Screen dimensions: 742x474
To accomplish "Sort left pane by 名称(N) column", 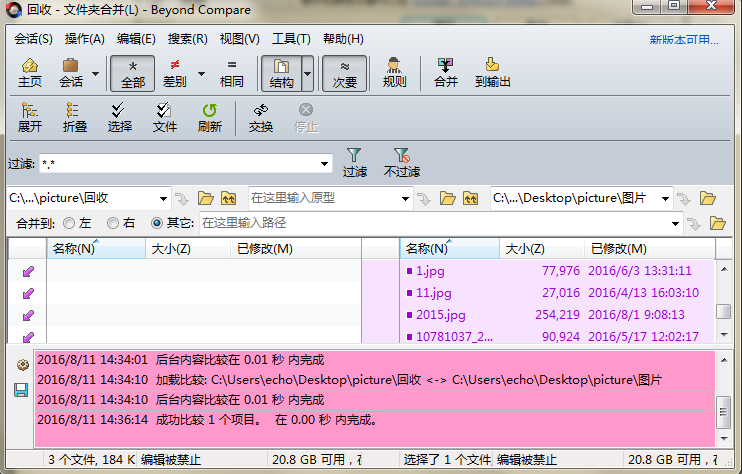I will (x=96, y=249).
